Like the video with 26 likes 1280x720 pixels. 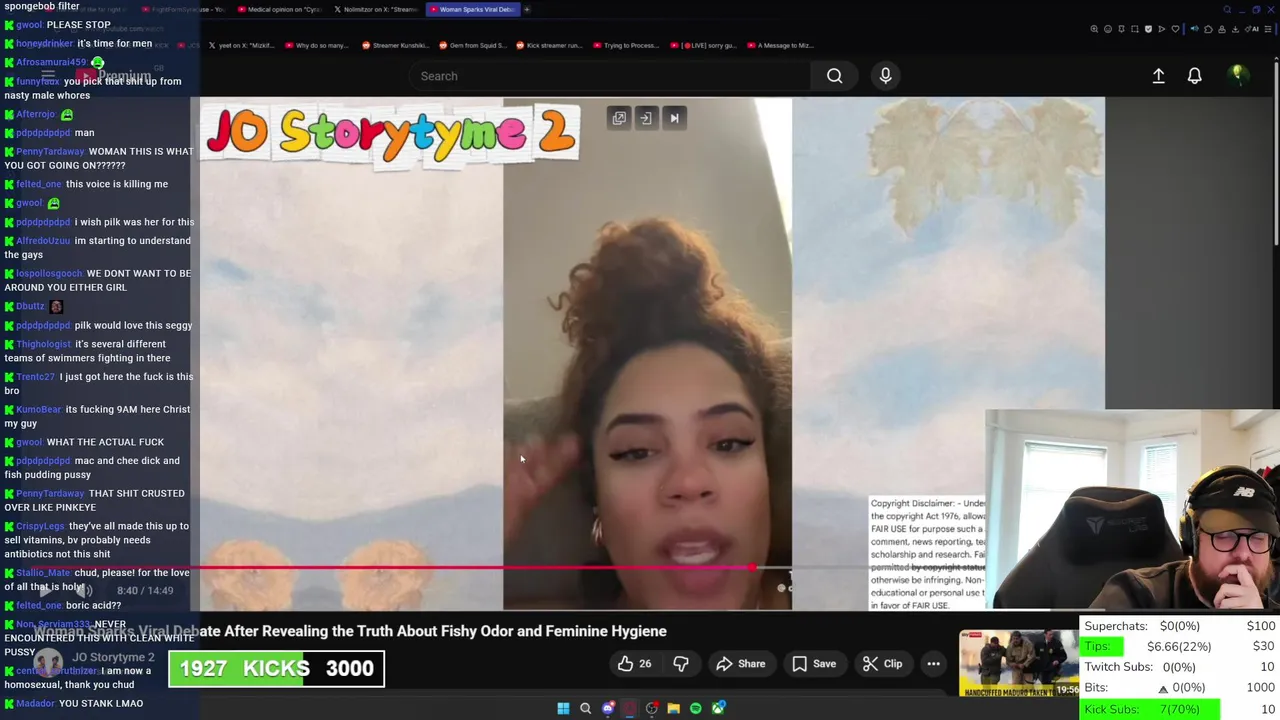634,664
